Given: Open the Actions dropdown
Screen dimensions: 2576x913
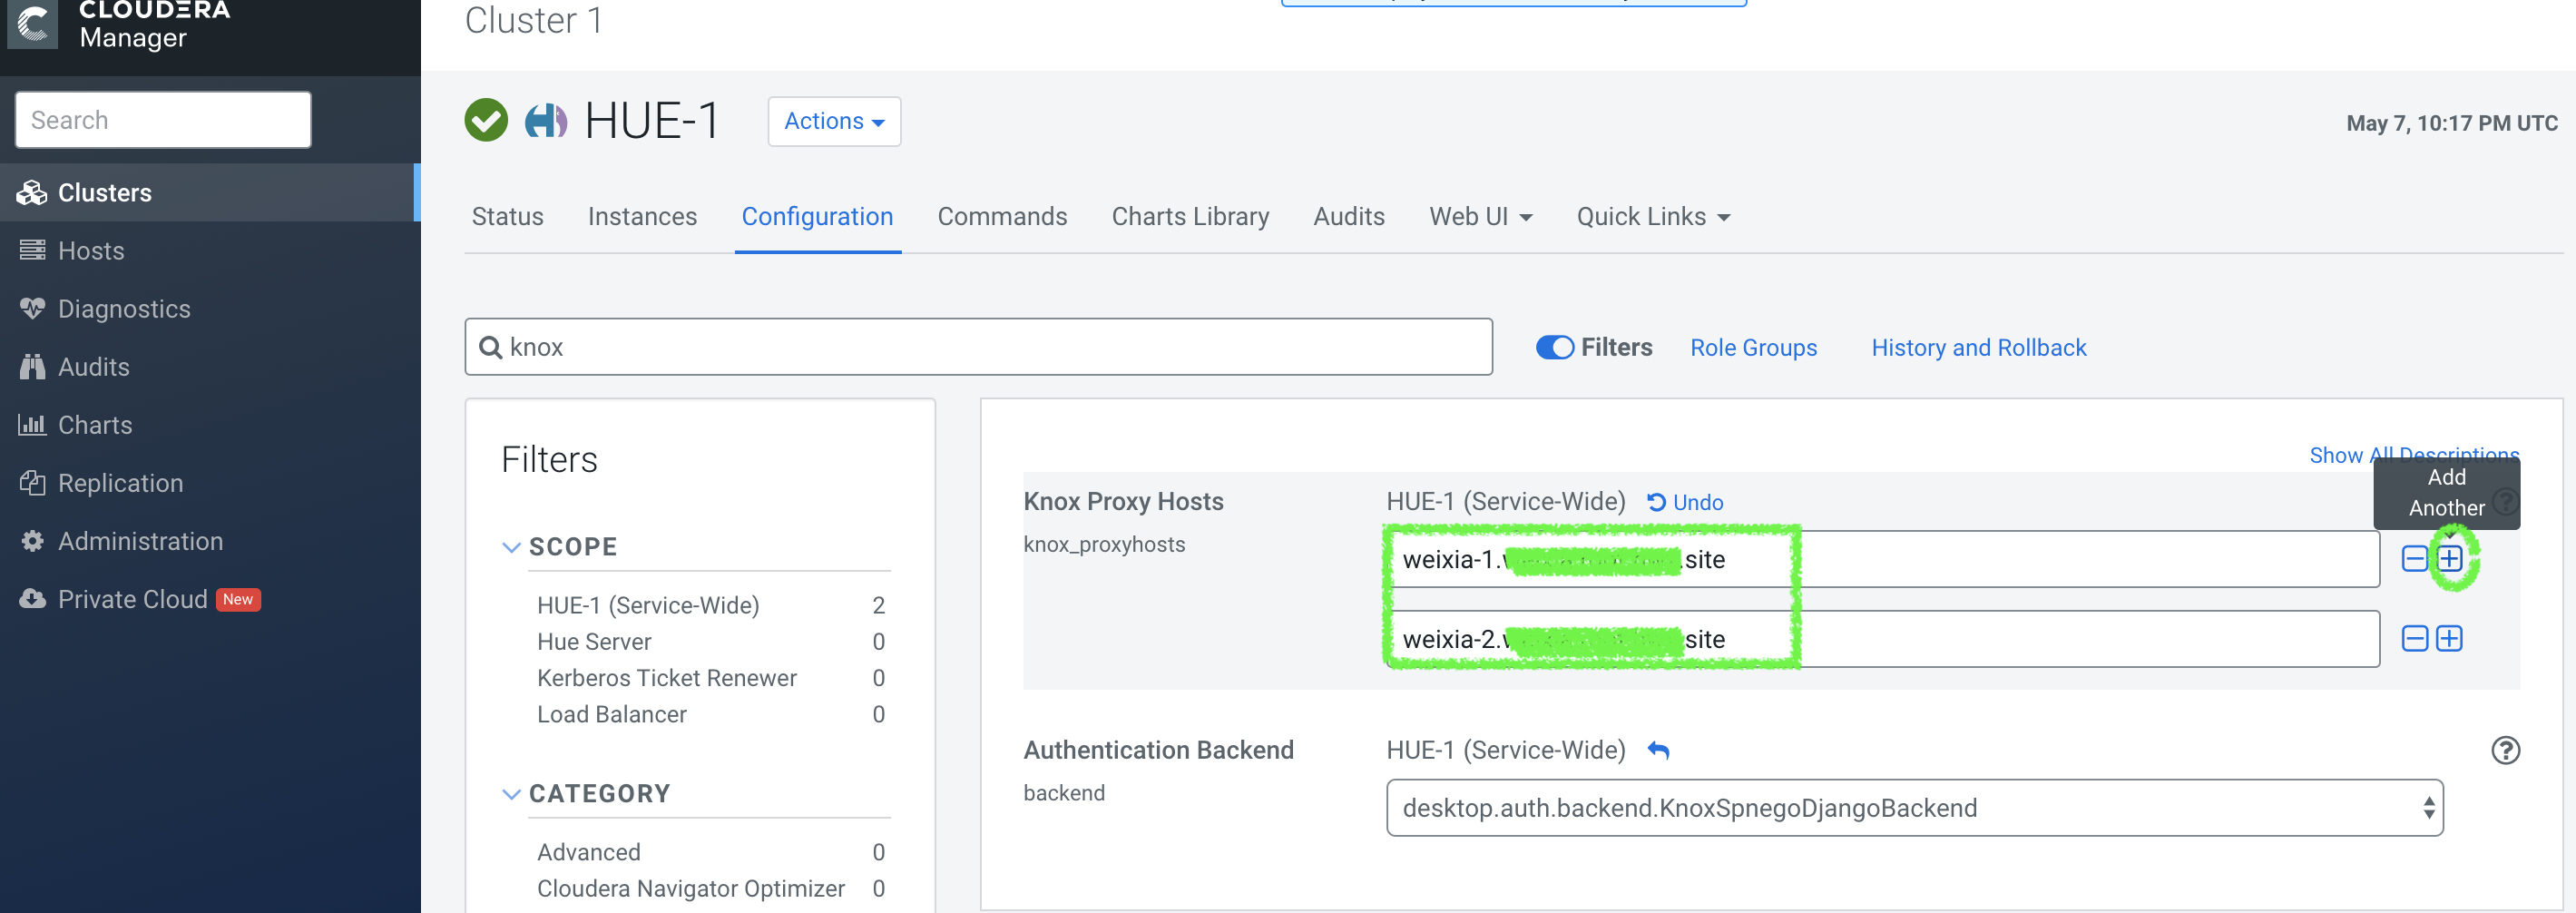Looking at the screenshot, I should click(834, 121).
